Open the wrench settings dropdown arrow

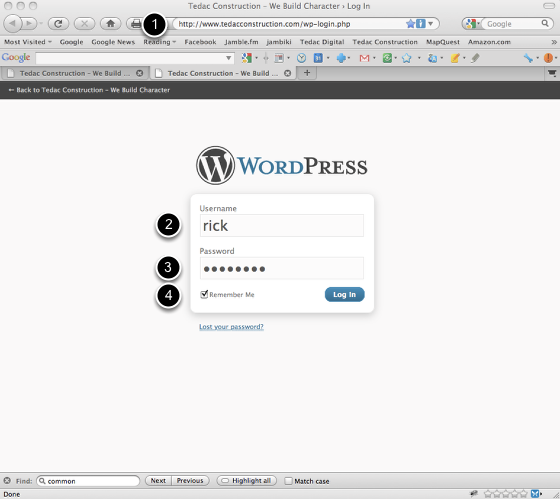point(538,58)
